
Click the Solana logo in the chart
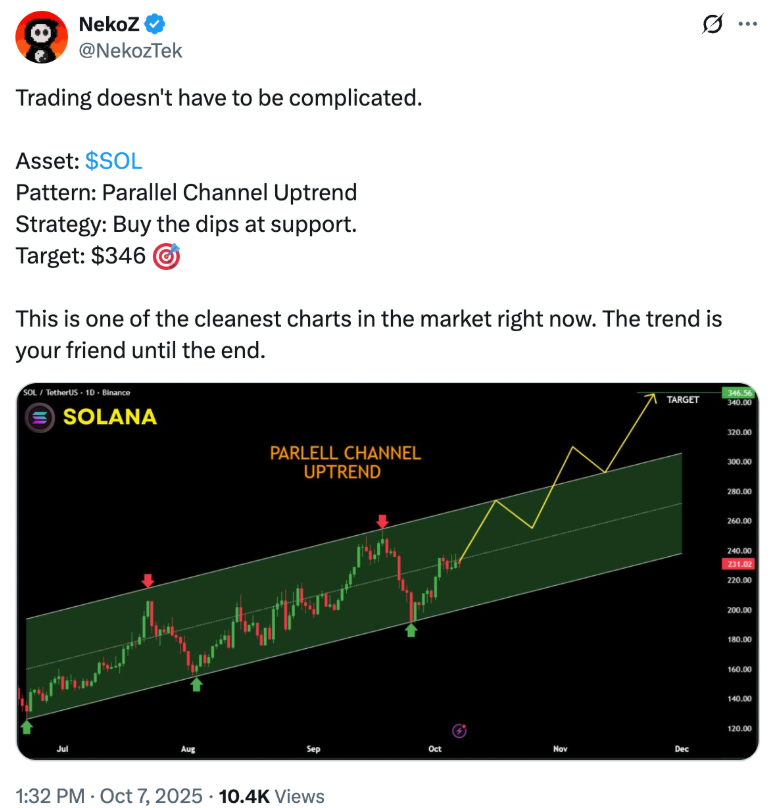tap(41, 416)
